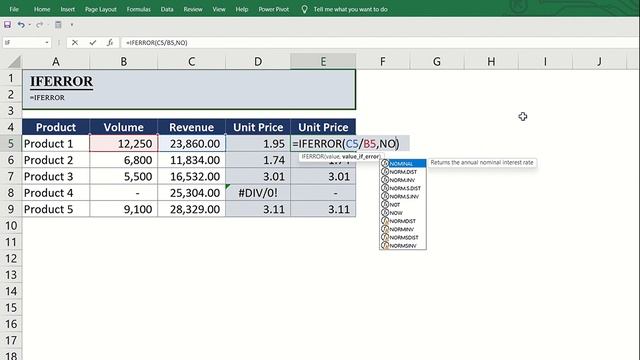Select NOMINAL in function autocomplete list

(403, 163)
